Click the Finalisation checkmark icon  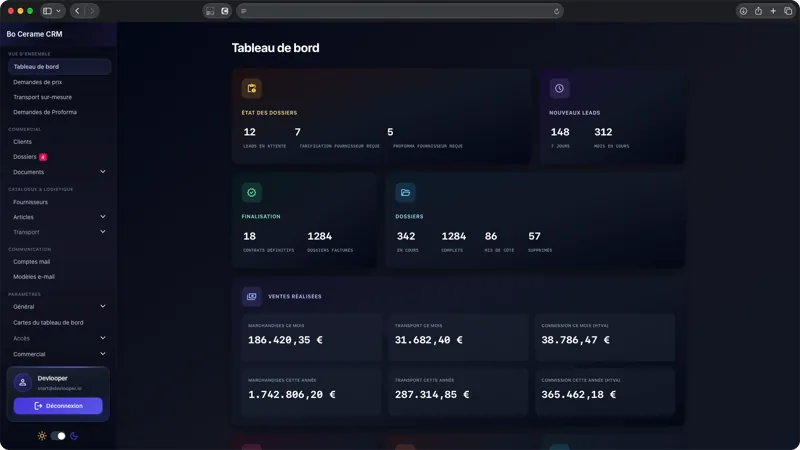252,192
